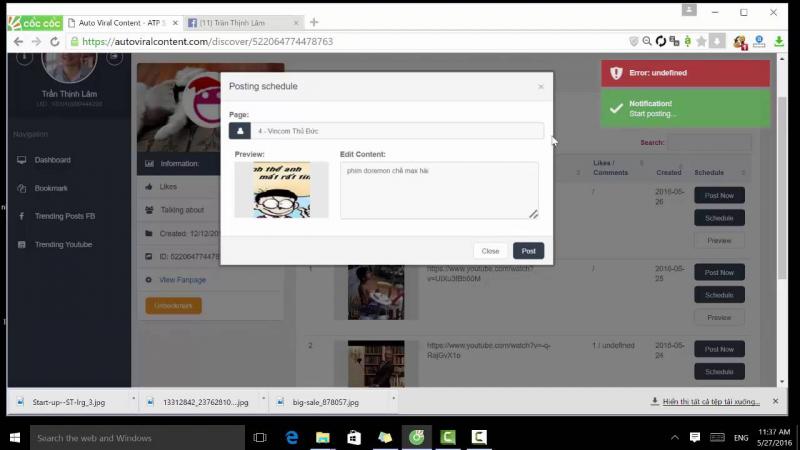Click the Doremon preview thumbnail
800x450 pixels.
pos(282,190)
